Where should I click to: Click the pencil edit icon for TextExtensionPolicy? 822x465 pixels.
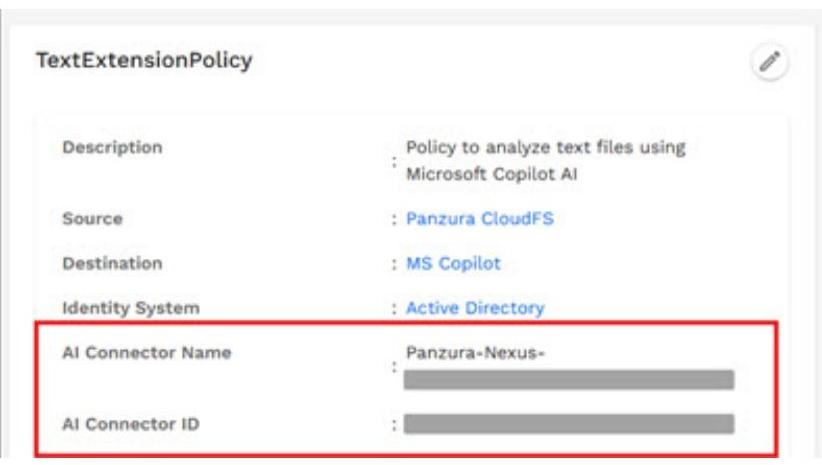pyautogui.click(x=769, y=62)
